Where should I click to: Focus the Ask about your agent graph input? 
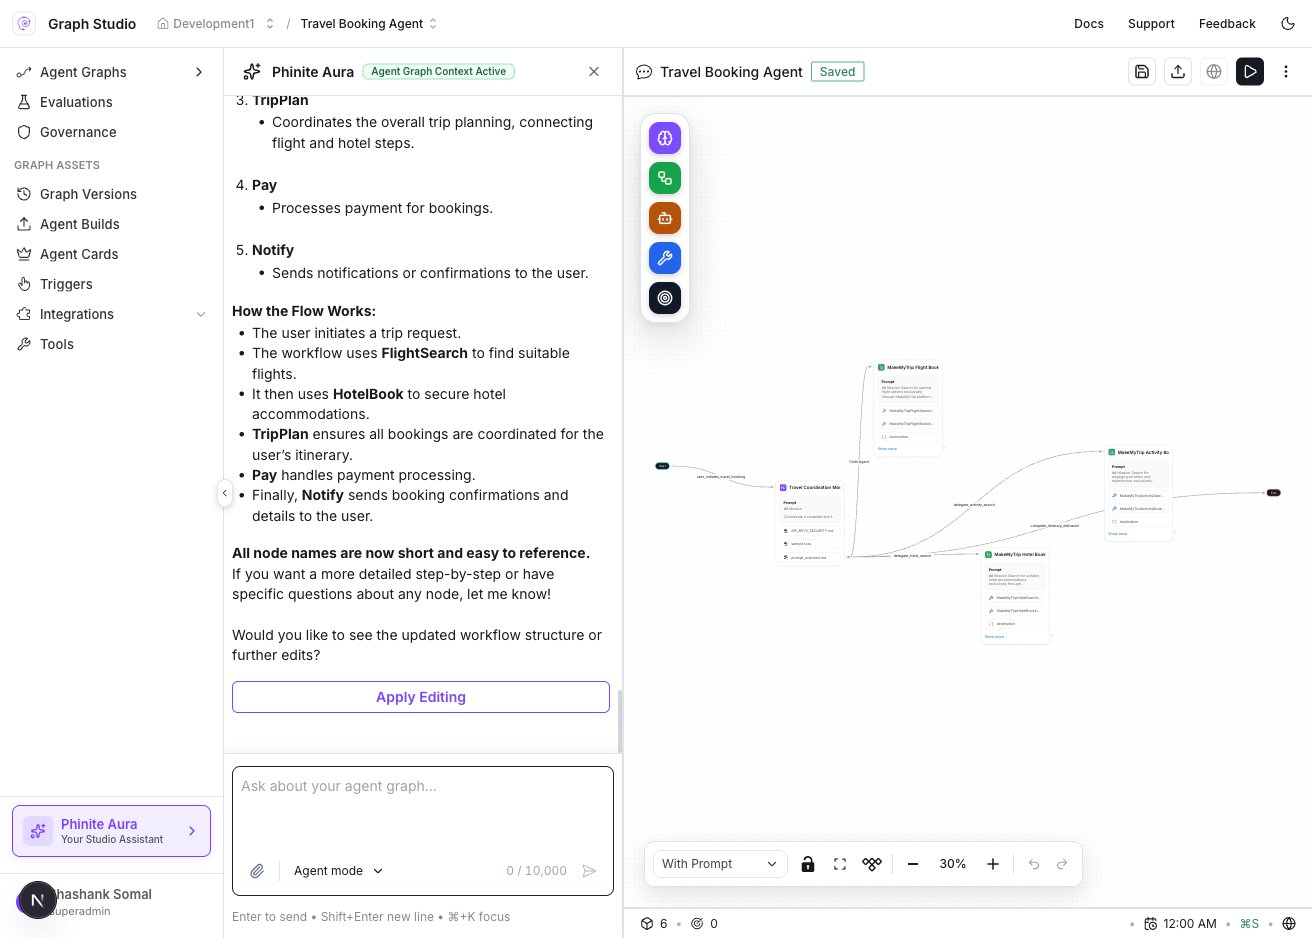tap(423, 810)
